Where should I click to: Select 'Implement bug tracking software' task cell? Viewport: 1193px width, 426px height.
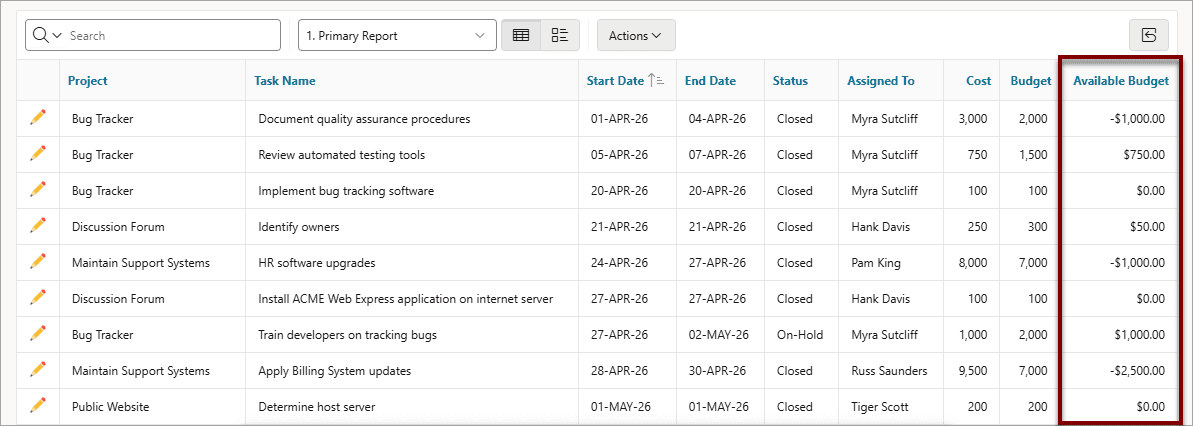(412, 191)
